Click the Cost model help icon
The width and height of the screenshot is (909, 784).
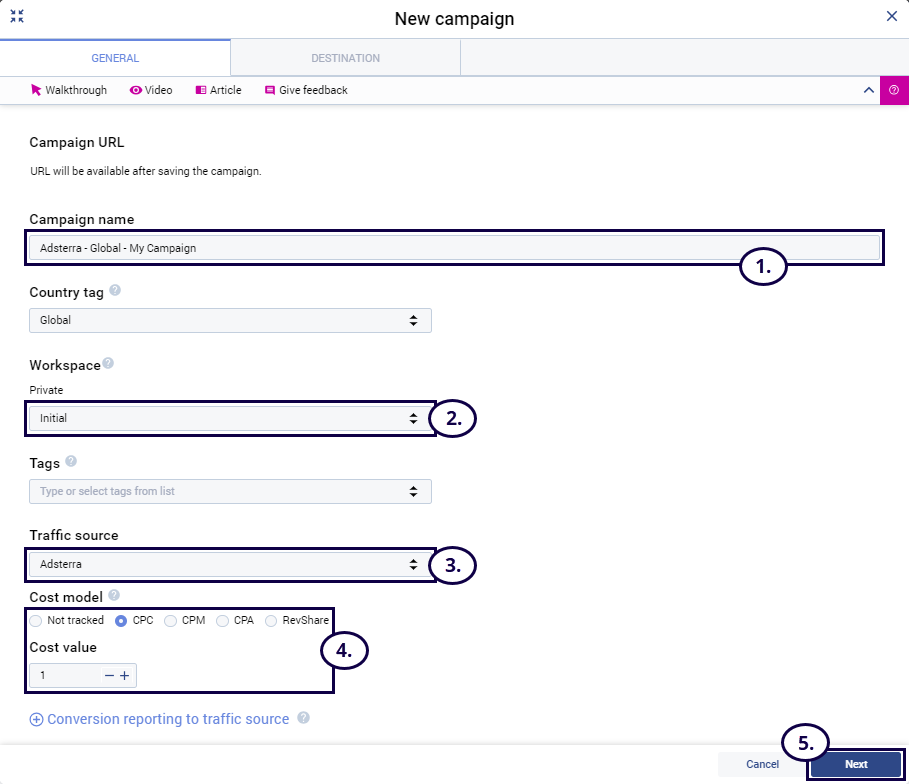coord(114,596)
